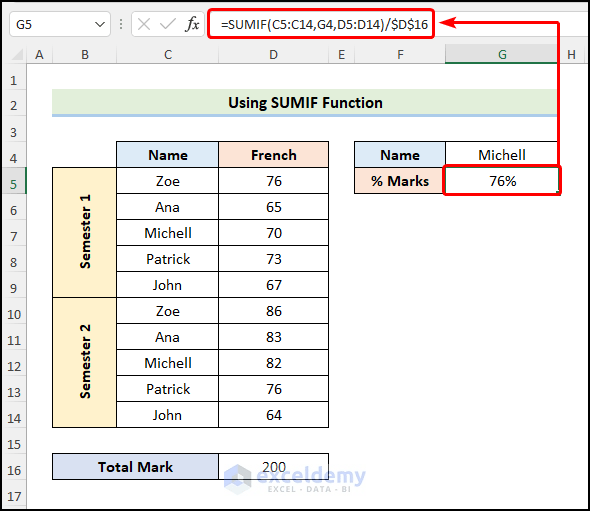Select cell with Ana in row 6
Screen dimensions: 590x511
[x=168, y=207]
